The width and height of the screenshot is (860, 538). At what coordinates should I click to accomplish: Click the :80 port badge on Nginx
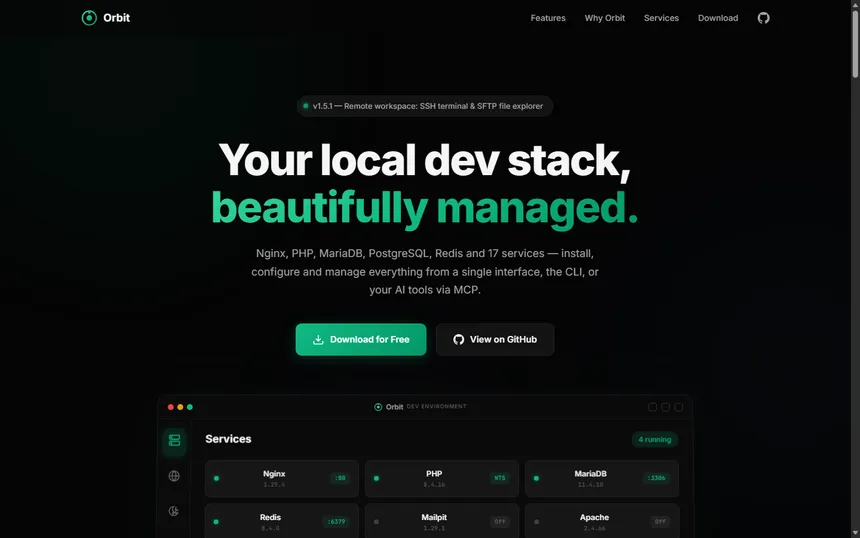[x=340, y=478]
